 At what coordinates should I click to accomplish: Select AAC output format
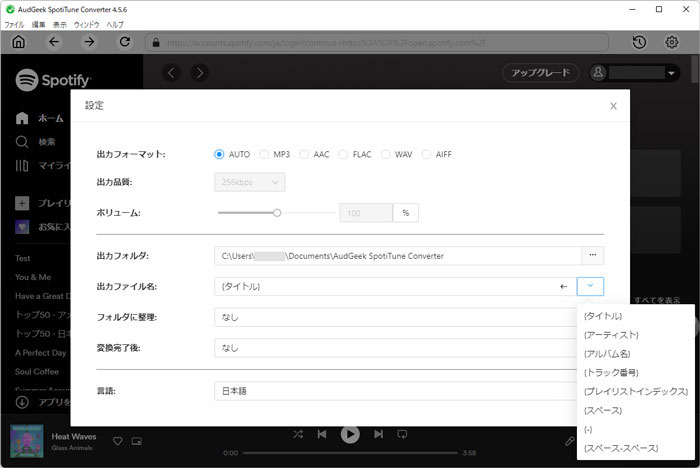point(304,155)
